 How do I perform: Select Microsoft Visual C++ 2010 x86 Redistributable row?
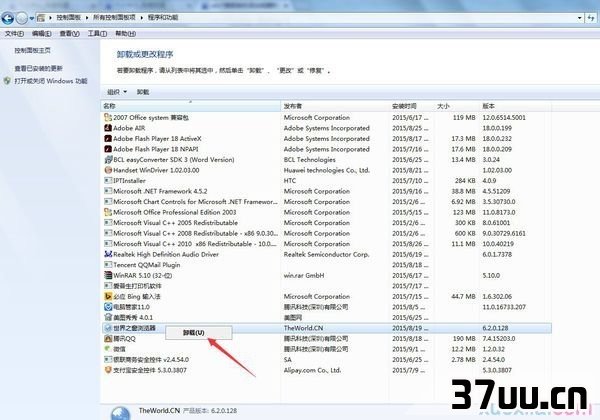pos(327,244)
